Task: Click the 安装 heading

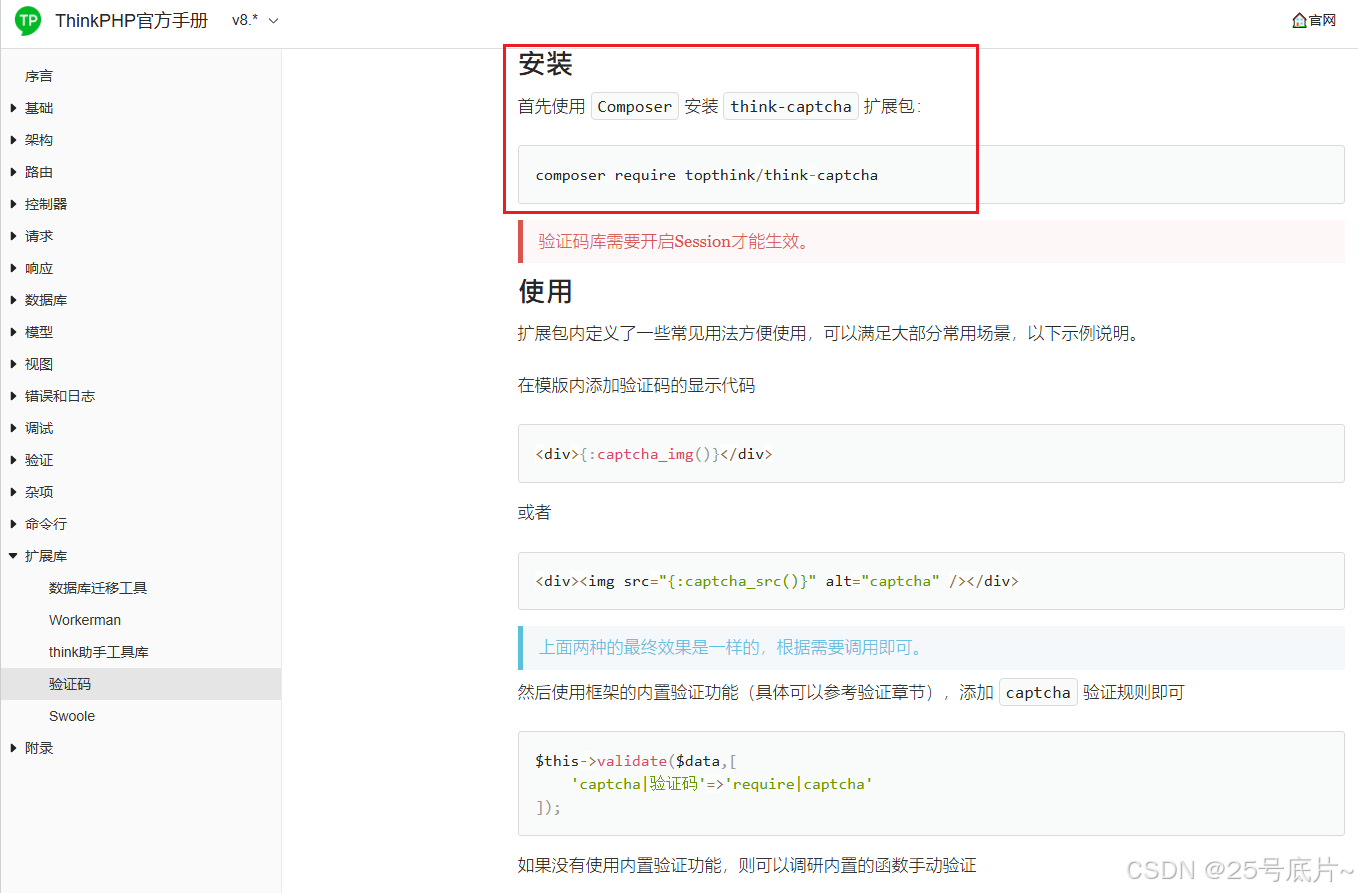Action: 545,64
